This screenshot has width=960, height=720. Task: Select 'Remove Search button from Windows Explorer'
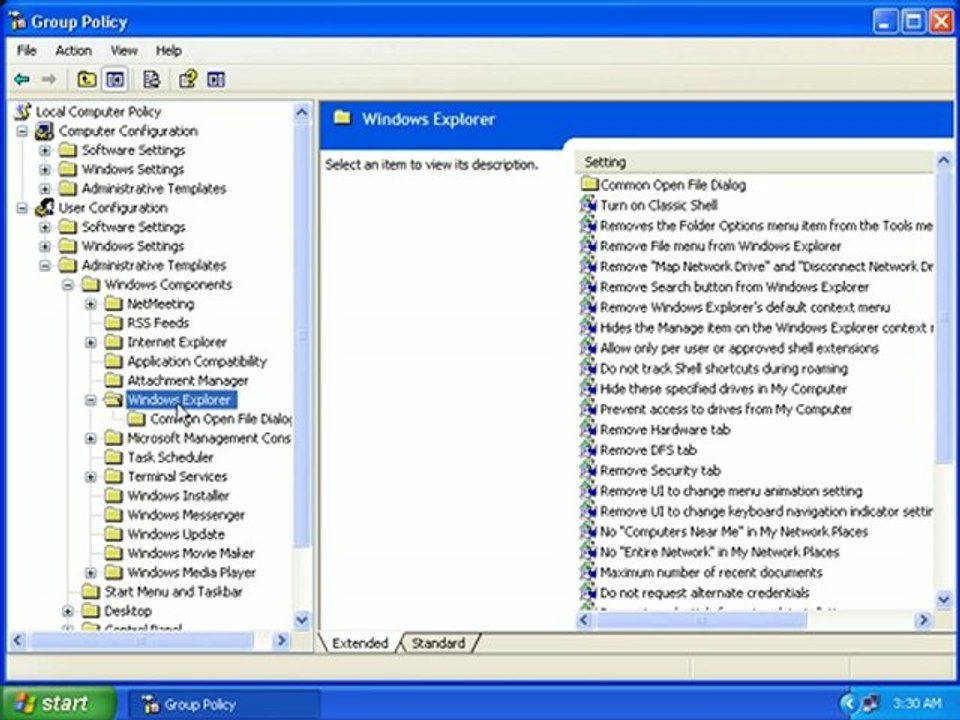tap(734, 287)
